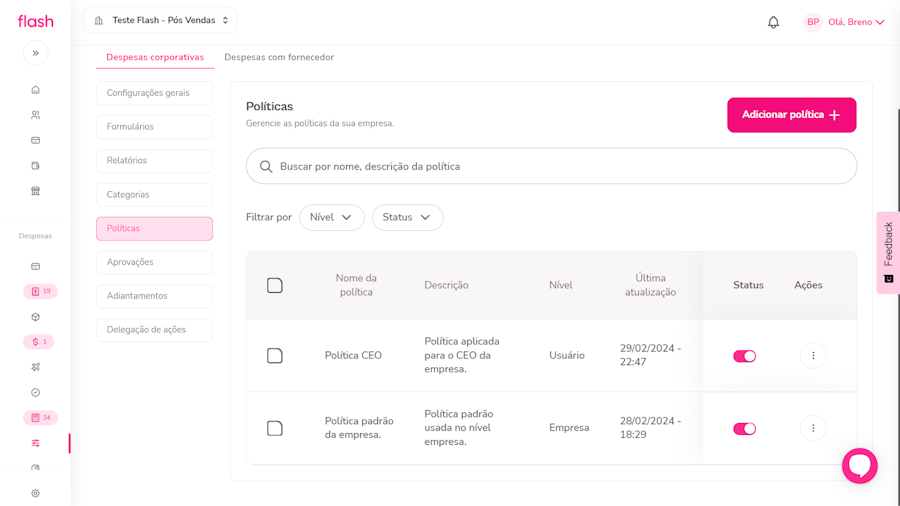
Task: Open the Categorias settings section
Action: tap(154, 195)
